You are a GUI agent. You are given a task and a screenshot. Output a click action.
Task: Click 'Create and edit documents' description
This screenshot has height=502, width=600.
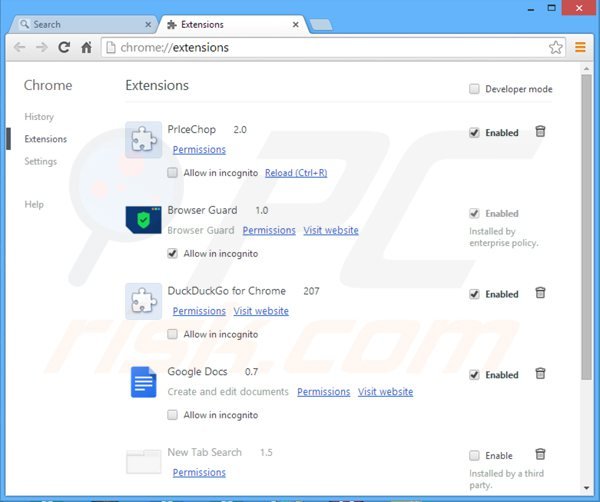click(x=228, y=392)
